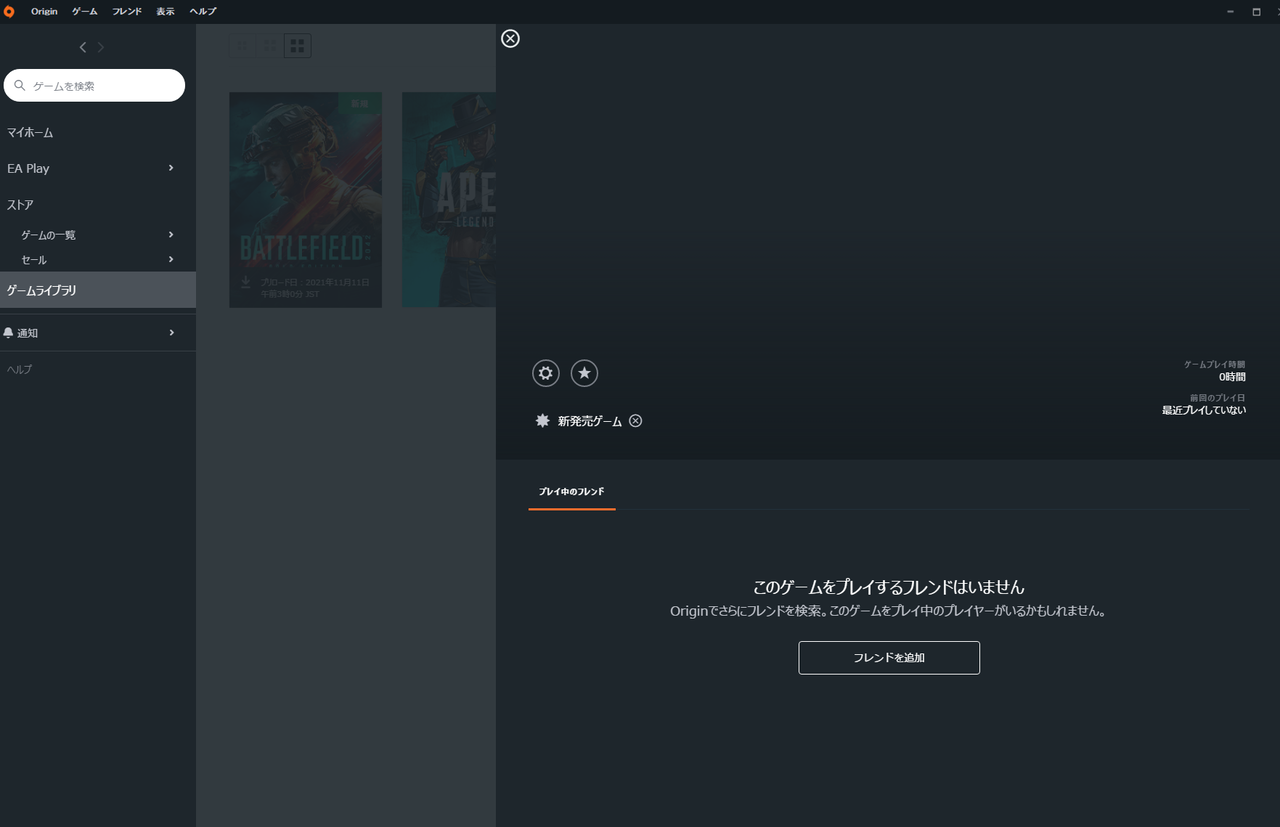This screenshot has width=1280, height=827.
Task: Focus the ゲームを検索 search field
Action: pyautogui.click(x=94, y=85)
